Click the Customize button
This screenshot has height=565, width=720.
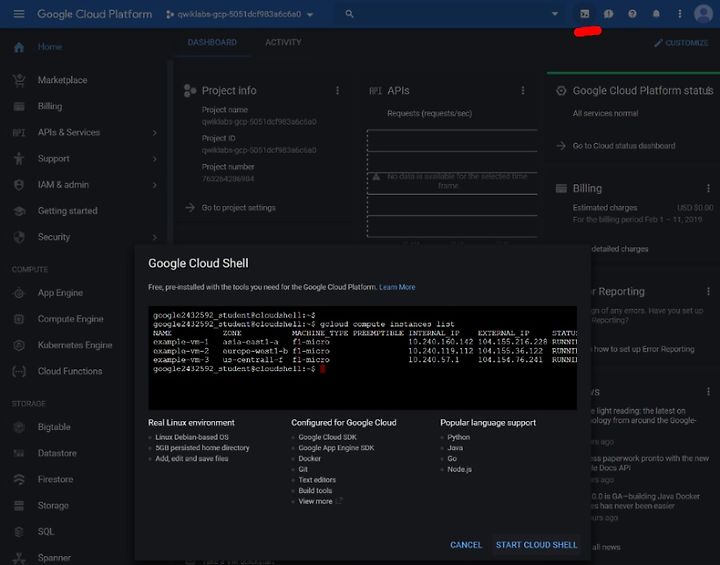[x=681, y=43]
